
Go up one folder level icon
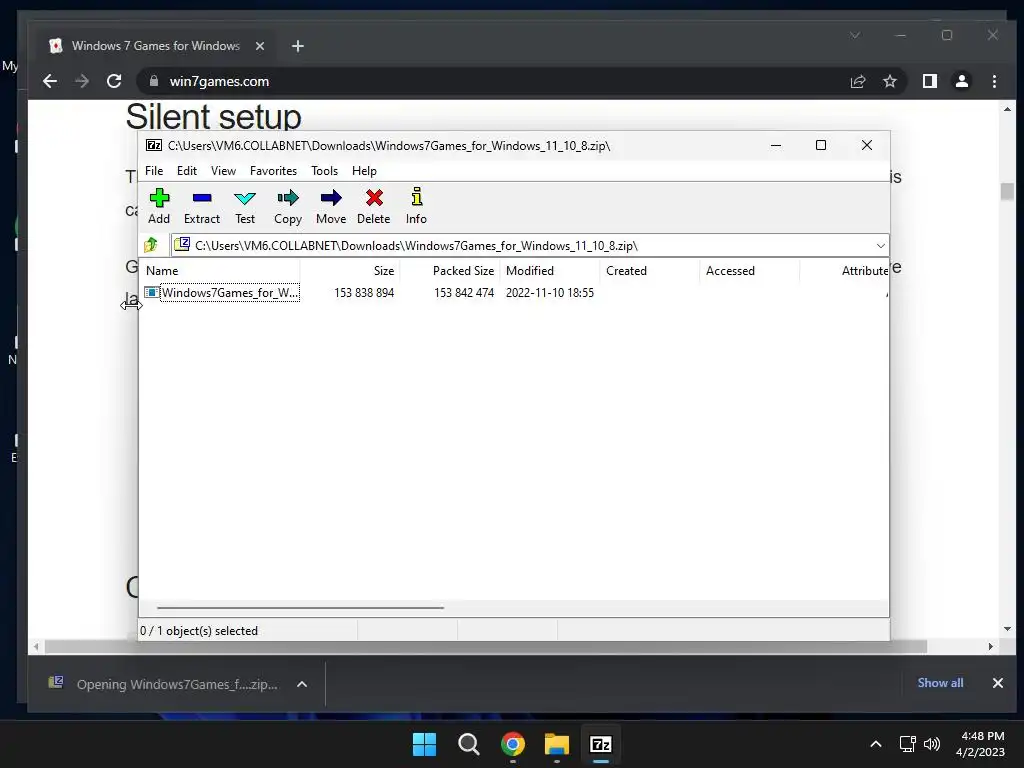coord(152,245)
